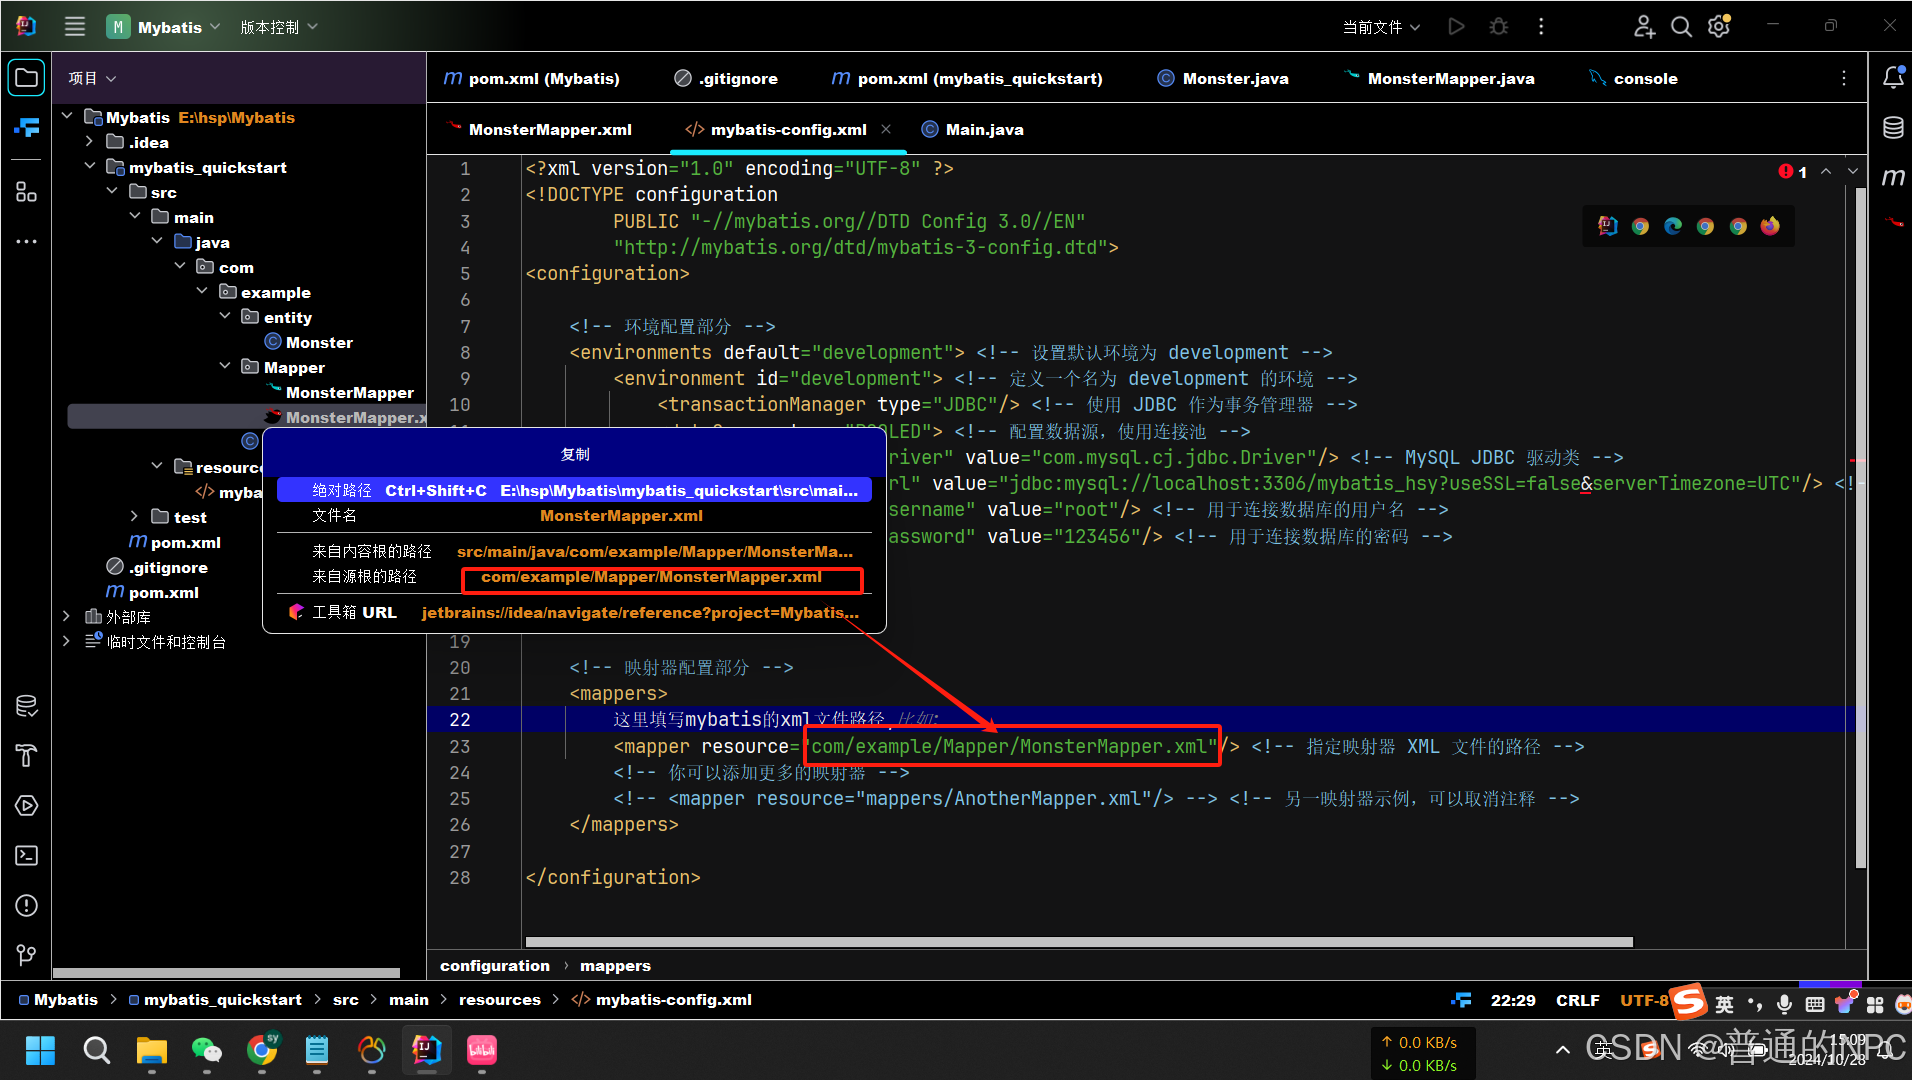Copy path from source root entry
The height and width of the screenshot is (1080, 1912).
[x=574, y=577]
